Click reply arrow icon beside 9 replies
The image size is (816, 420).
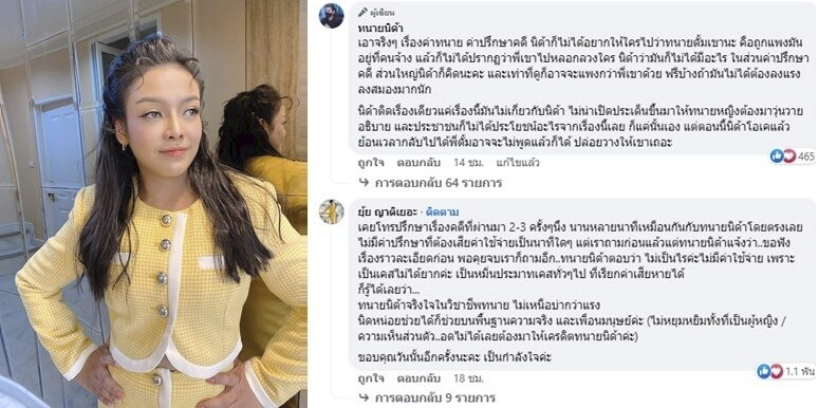click(364, 399)
